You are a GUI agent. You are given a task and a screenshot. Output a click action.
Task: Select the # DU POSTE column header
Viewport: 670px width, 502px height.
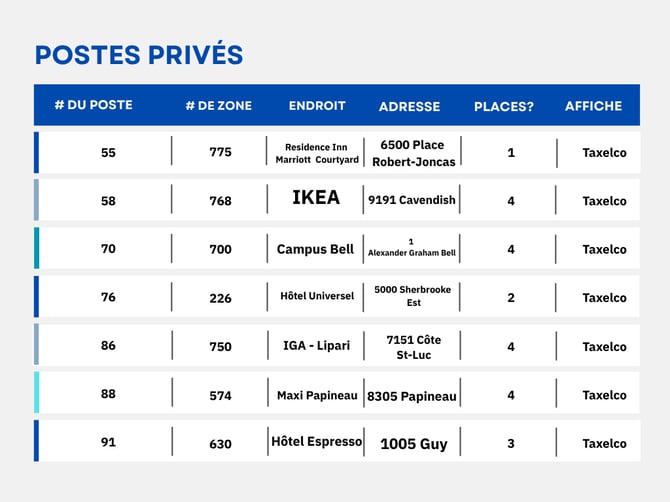coord(94,105)
